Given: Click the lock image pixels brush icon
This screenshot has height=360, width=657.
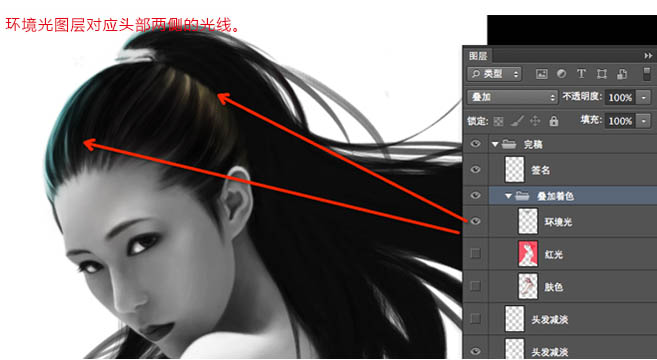Looking at the screenshot, I should (517, 122).
